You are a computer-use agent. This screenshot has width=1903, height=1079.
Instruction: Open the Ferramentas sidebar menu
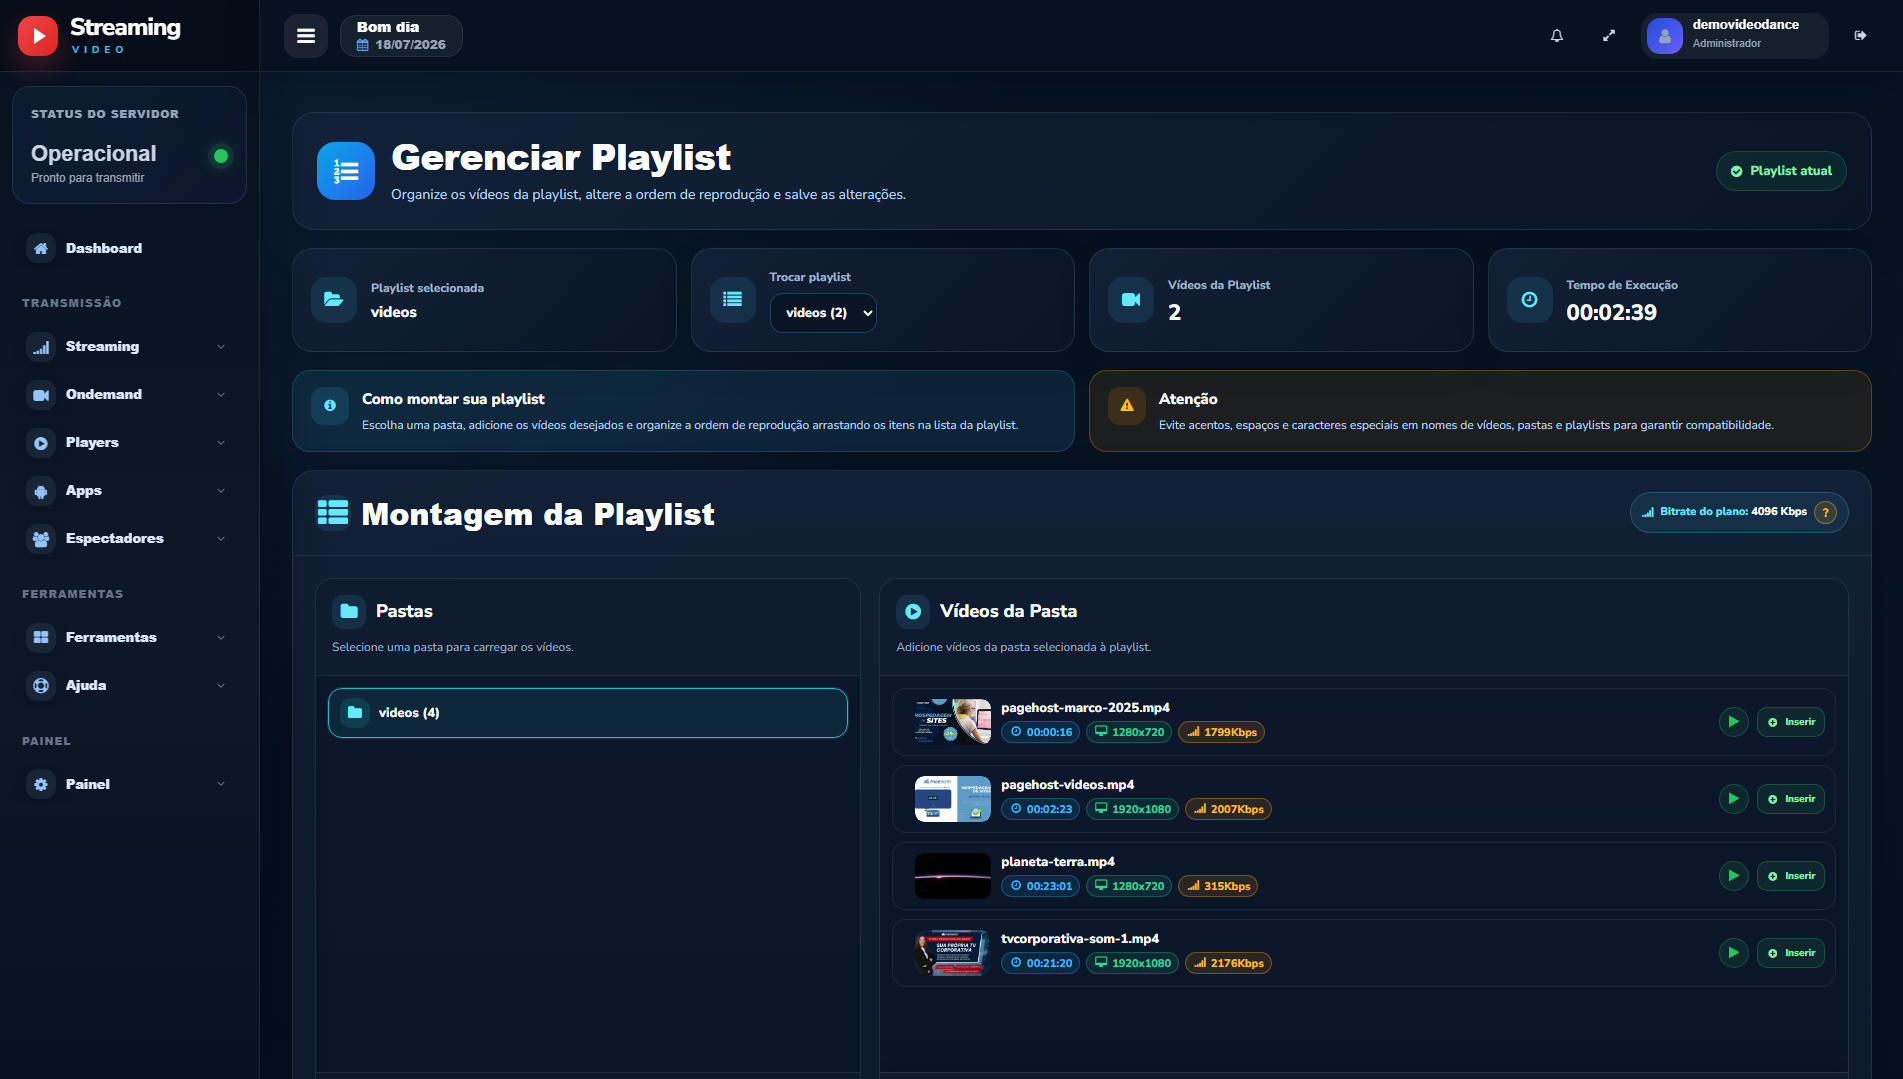pos(129,637)
